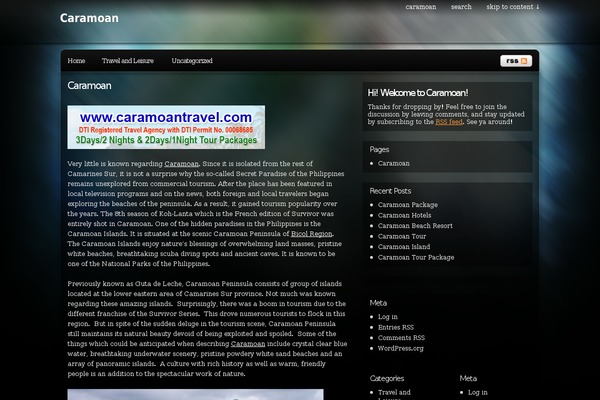Click the 'Categories' sidebar heading
Image resolution: width=600 pixels, height=400 pixels.
pos(387,379)
